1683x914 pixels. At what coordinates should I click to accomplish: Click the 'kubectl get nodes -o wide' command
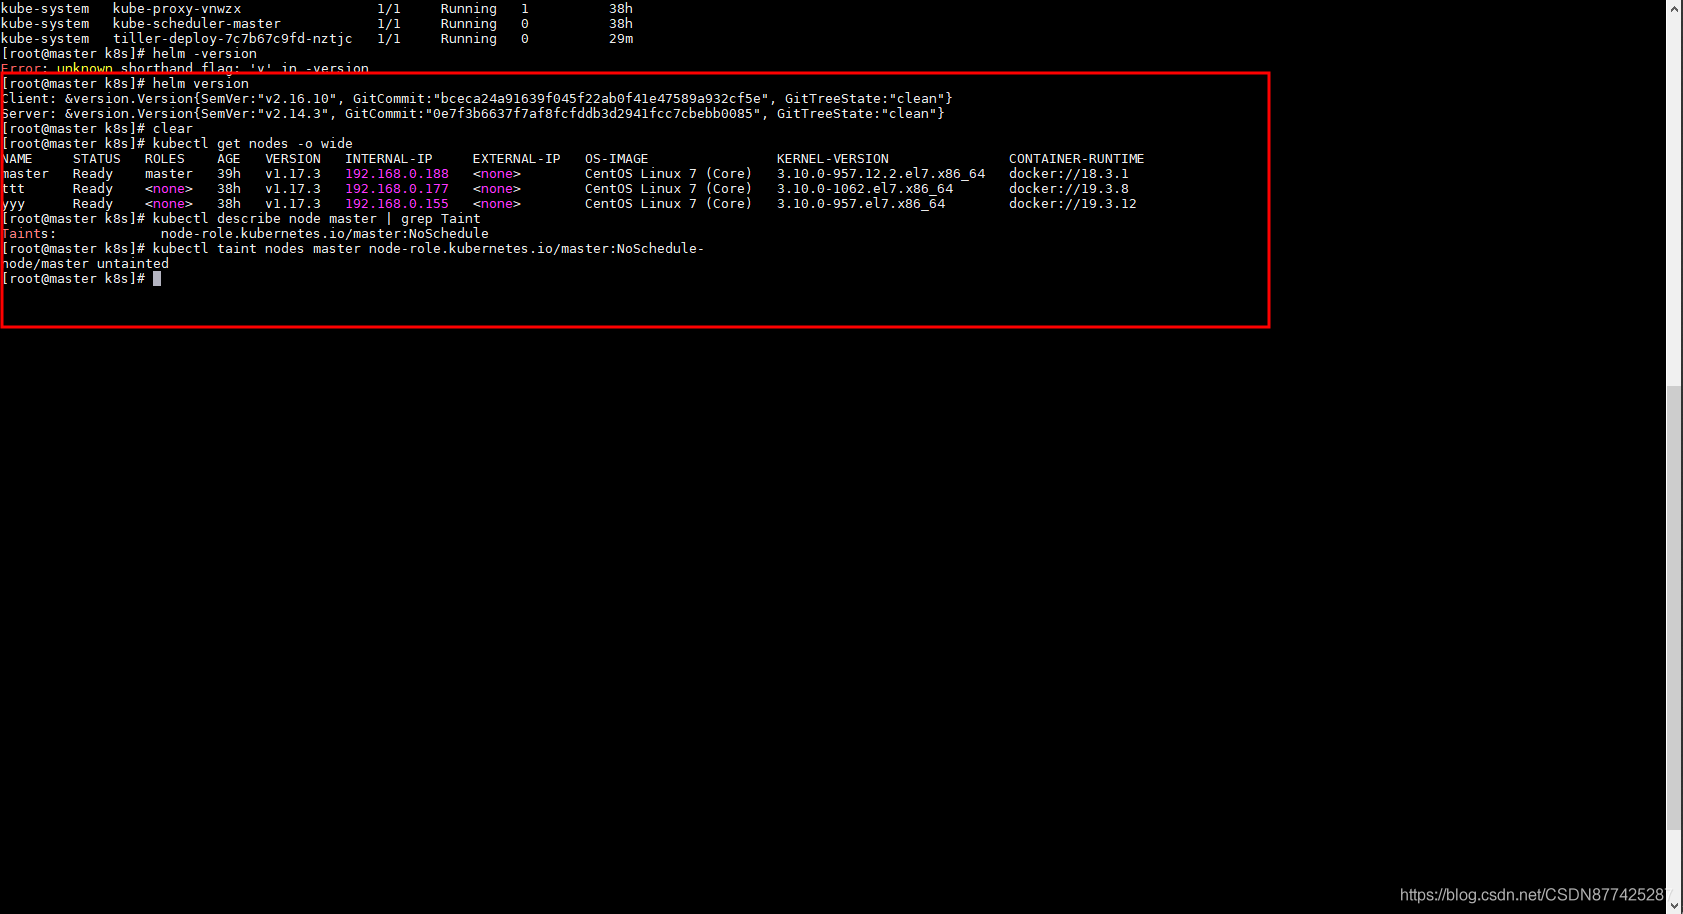pos(253,144)
